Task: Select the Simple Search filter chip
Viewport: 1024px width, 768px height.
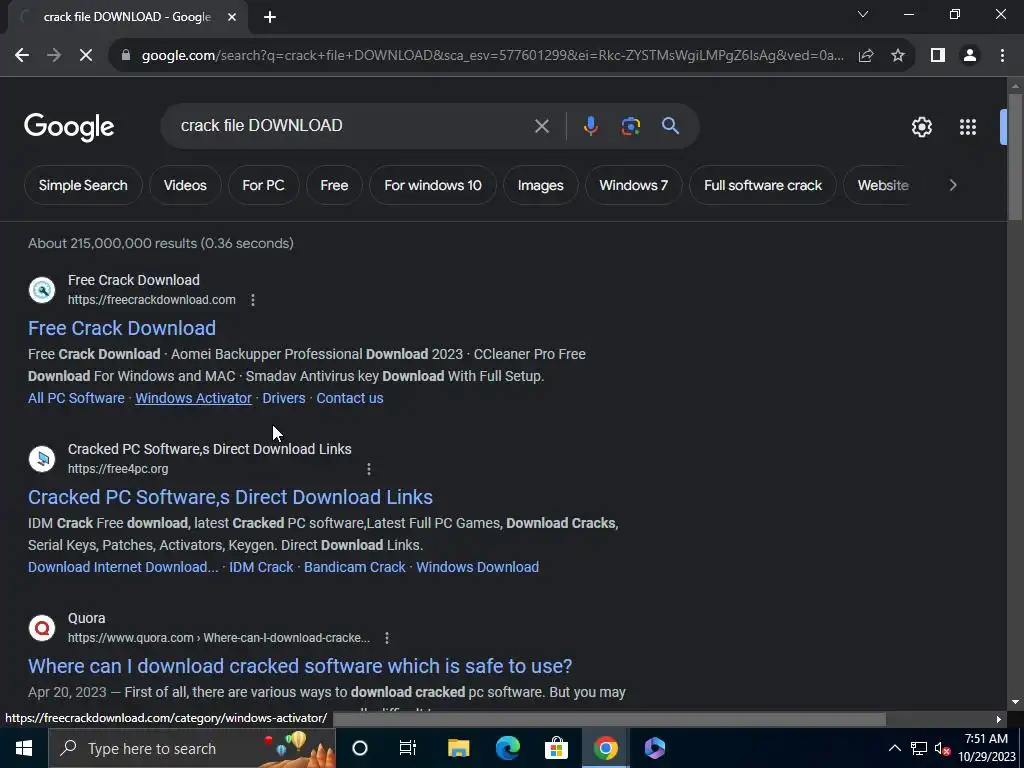Action: [x=83, y=185]
